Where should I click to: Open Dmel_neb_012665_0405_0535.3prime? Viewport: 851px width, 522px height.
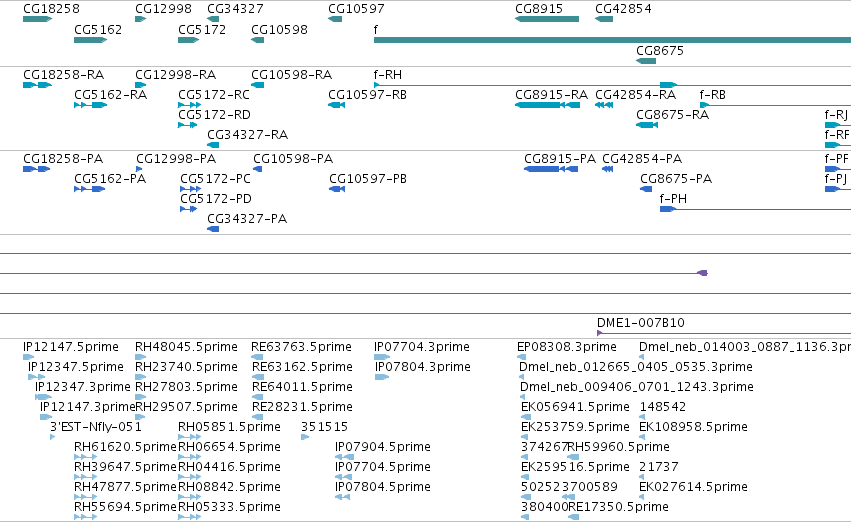click(x=636, y=366)
